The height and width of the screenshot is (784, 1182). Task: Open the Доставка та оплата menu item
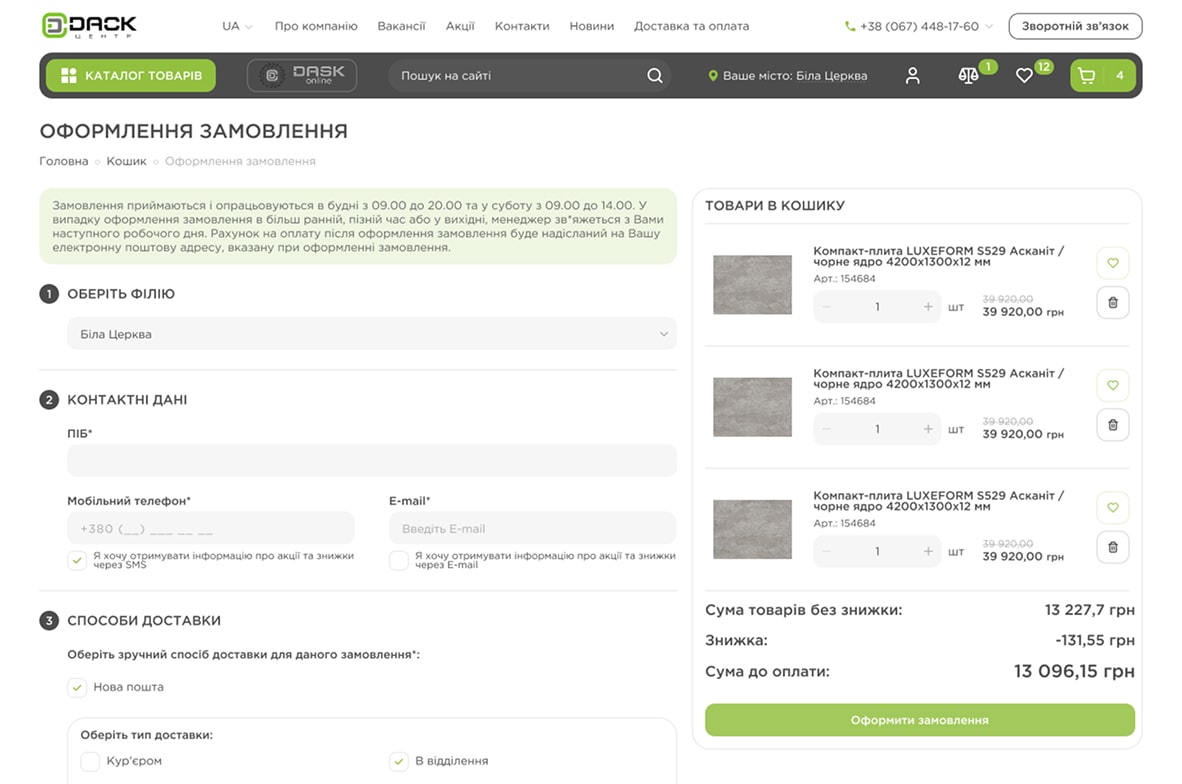click(691, 26)
